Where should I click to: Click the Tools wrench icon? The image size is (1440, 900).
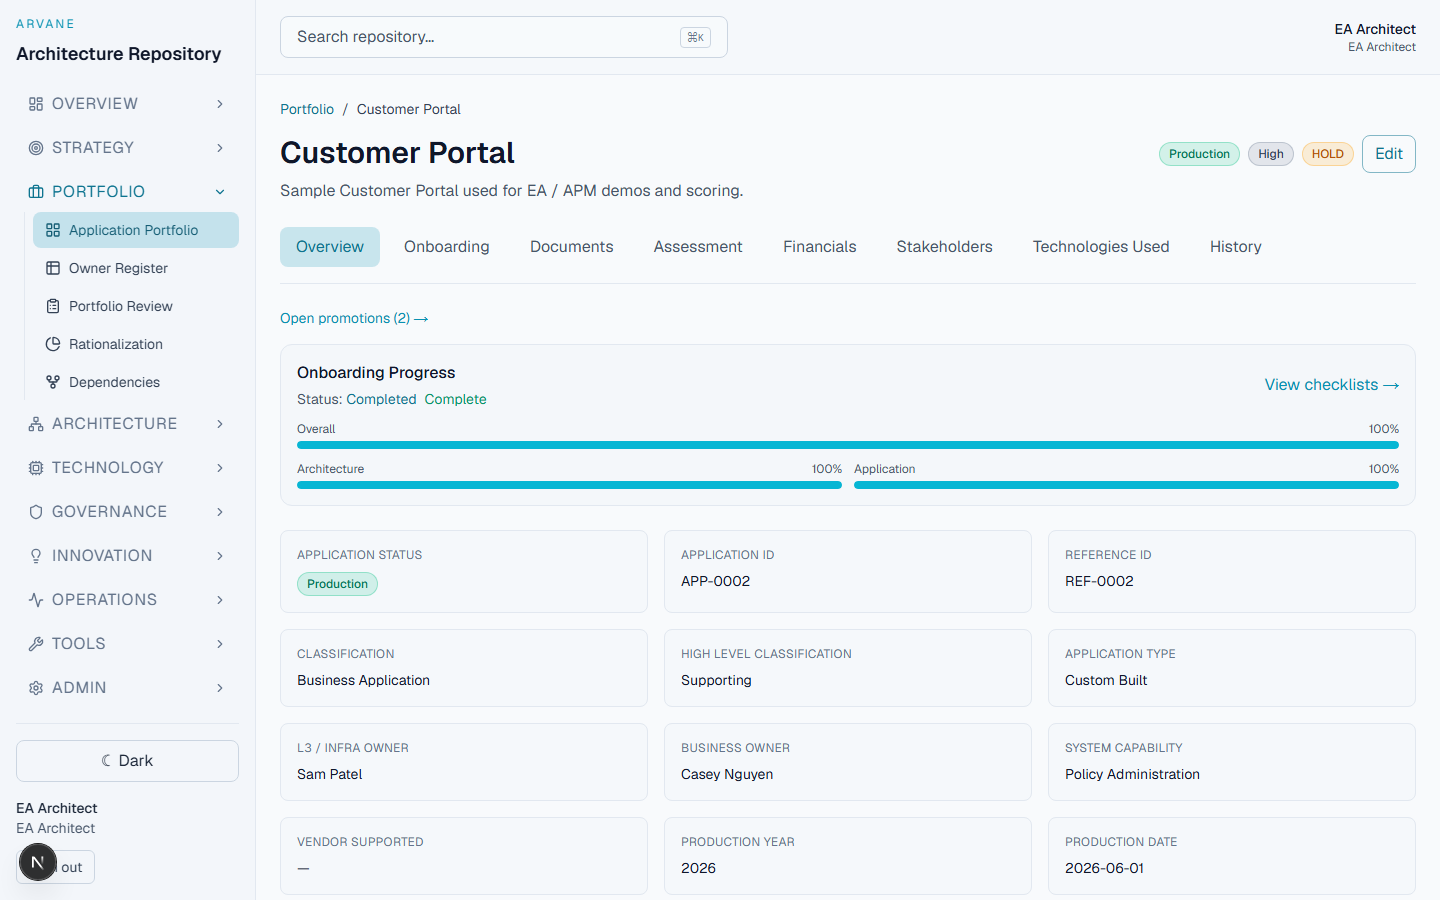[x=36, y=644]
